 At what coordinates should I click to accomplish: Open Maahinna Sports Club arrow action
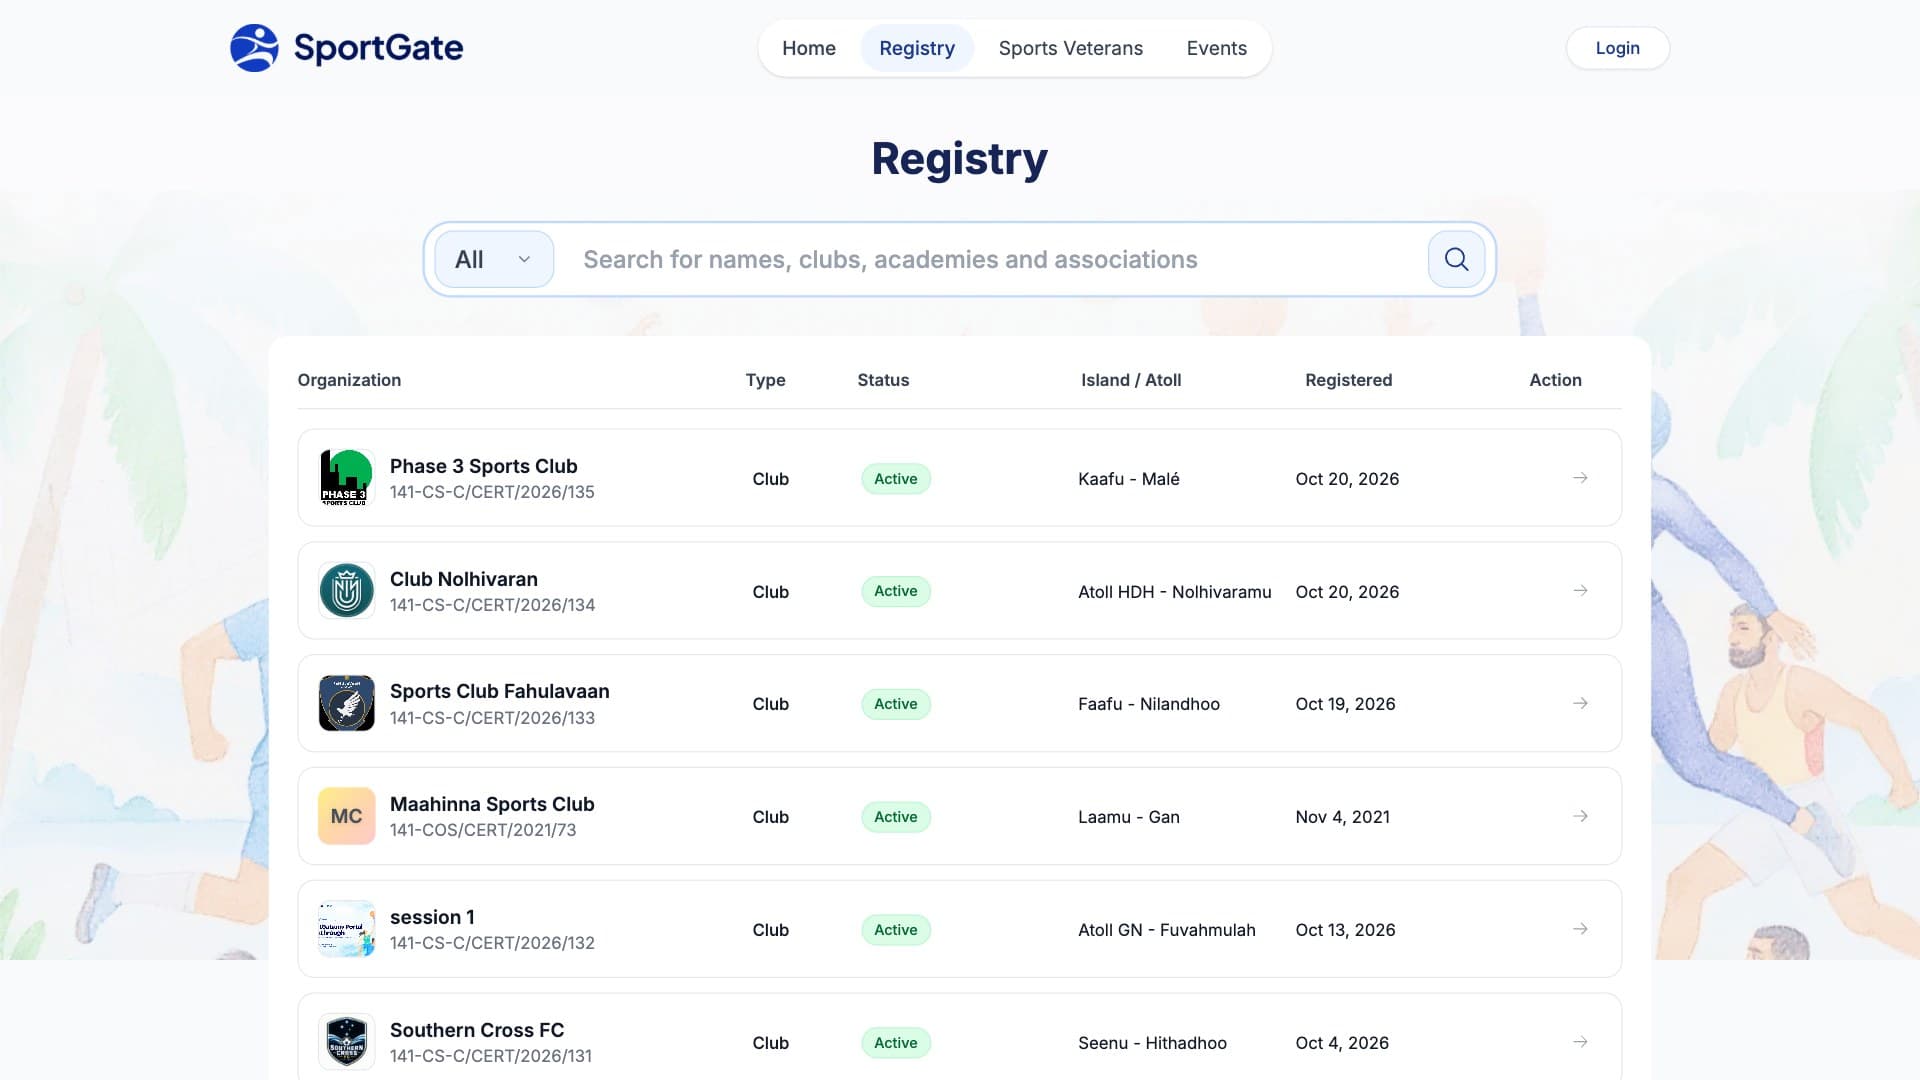[1580, 817]
